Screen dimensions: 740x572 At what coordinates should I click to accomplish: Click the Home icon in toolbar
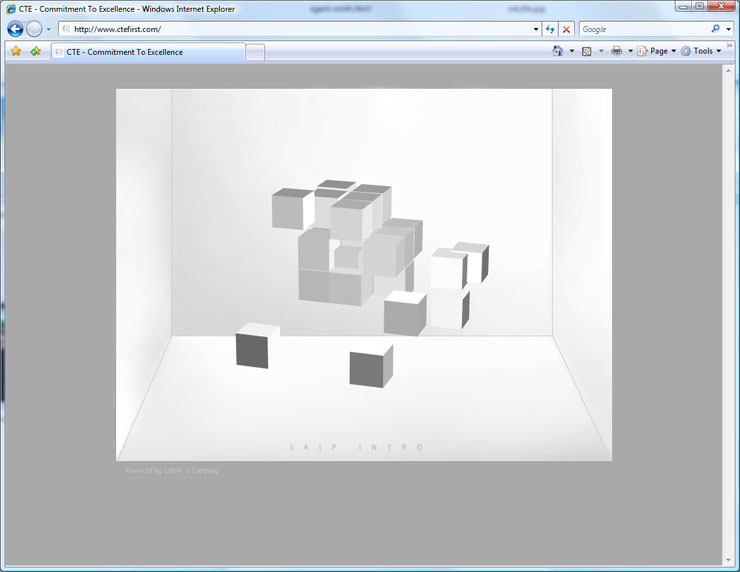coord(558,51)
